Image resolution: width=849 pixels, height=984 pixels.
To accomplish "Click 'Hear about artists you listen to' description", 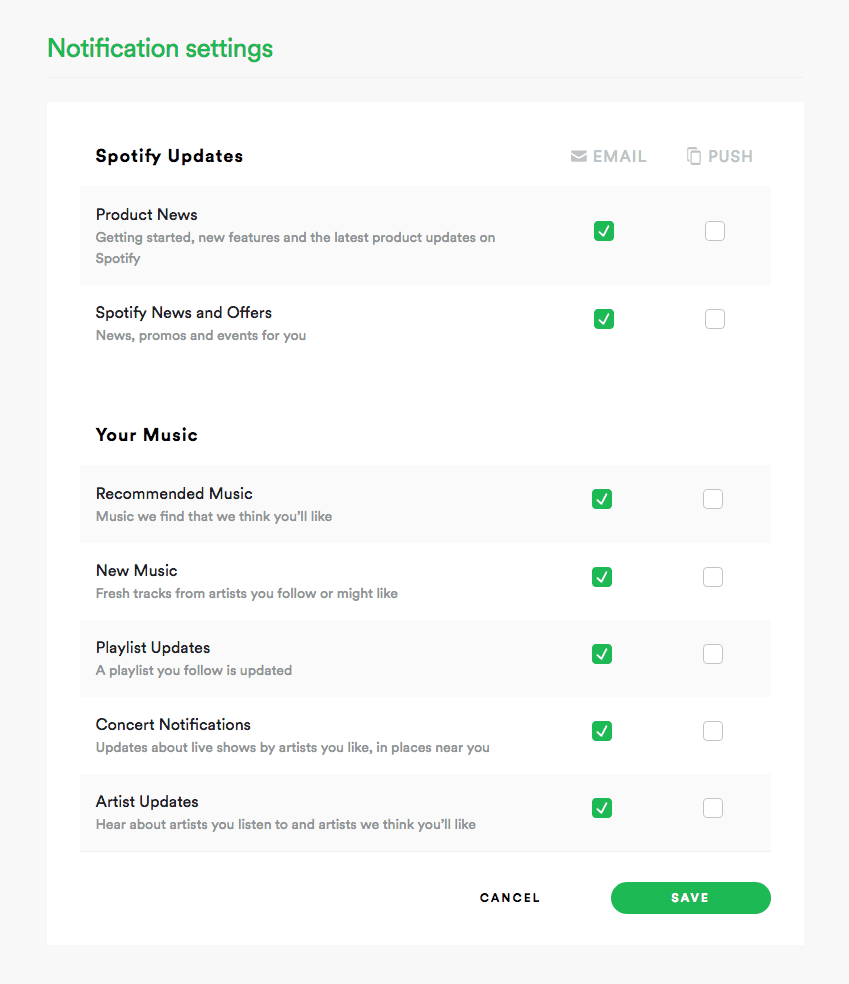I will 286,825.
